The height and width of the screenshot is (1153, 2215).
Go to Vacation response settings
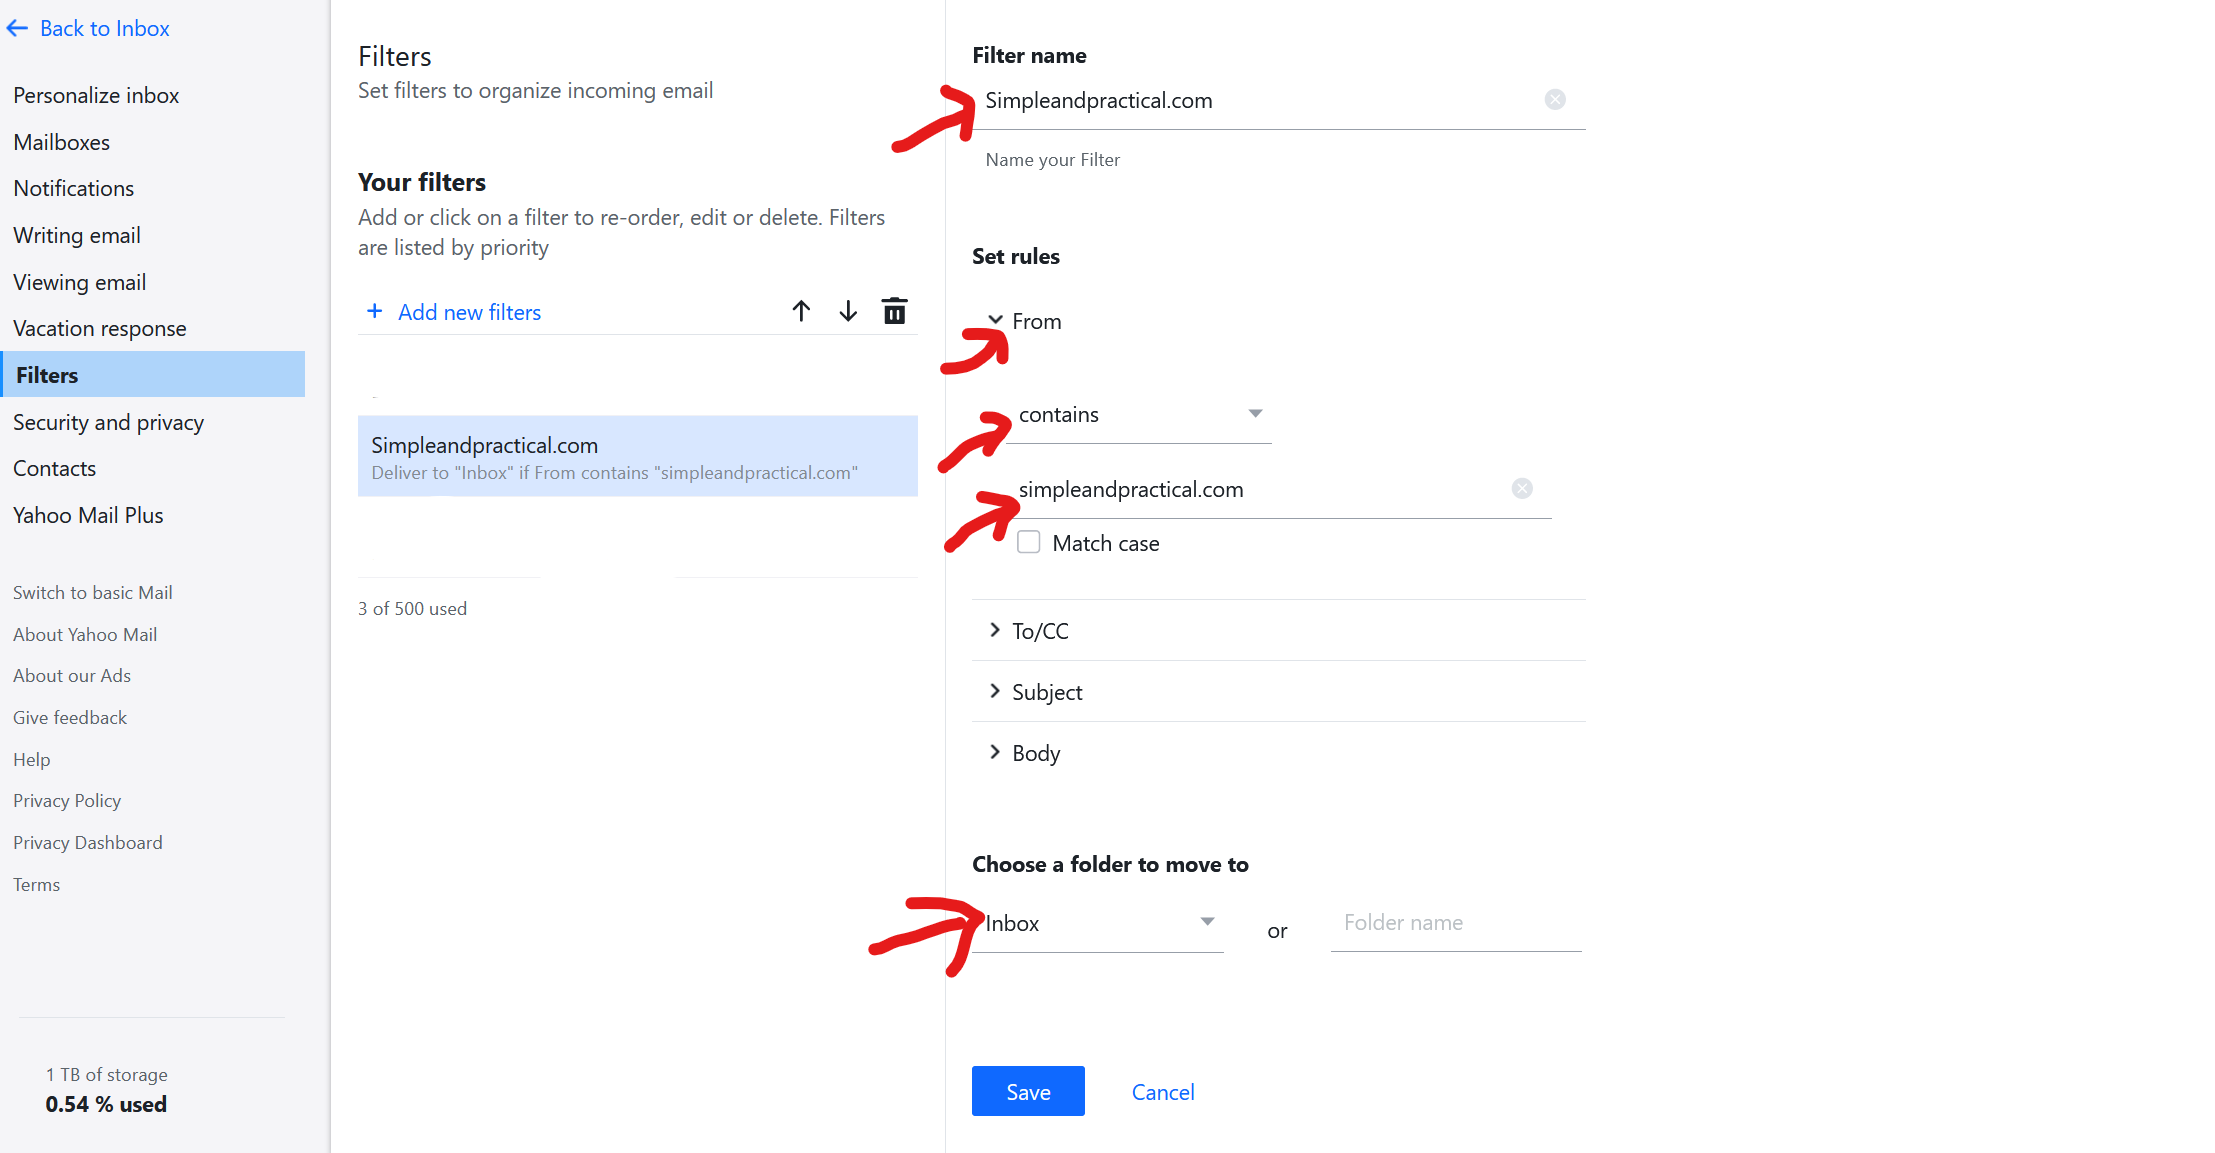[x=100, y=328]
